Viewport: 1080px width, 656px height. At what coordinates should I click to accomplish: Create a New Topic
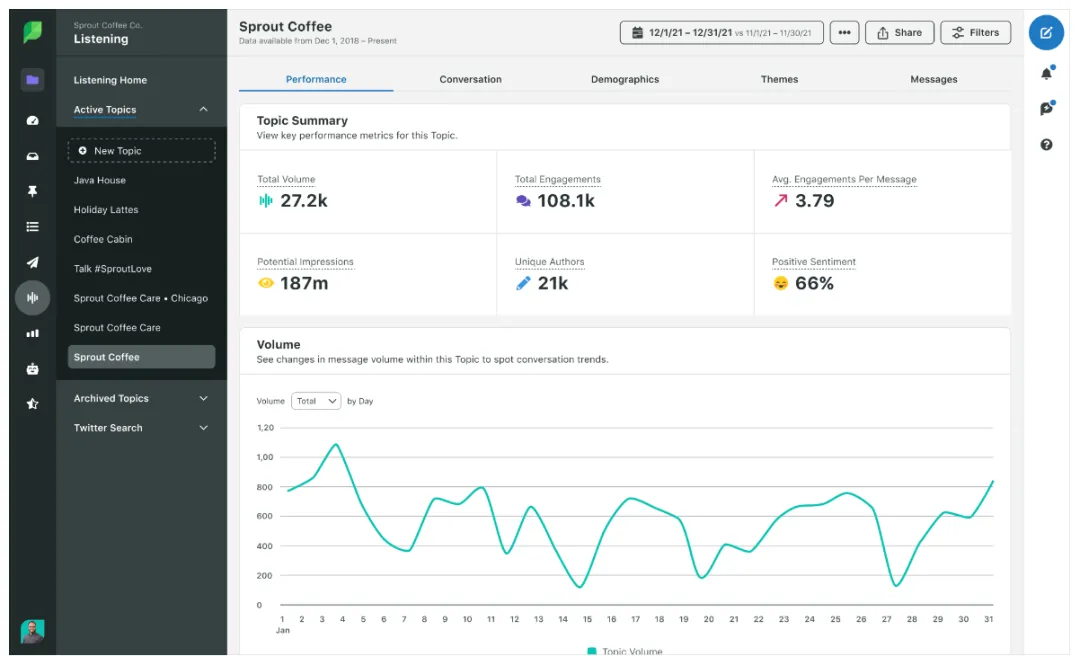(x=141, y=151)
